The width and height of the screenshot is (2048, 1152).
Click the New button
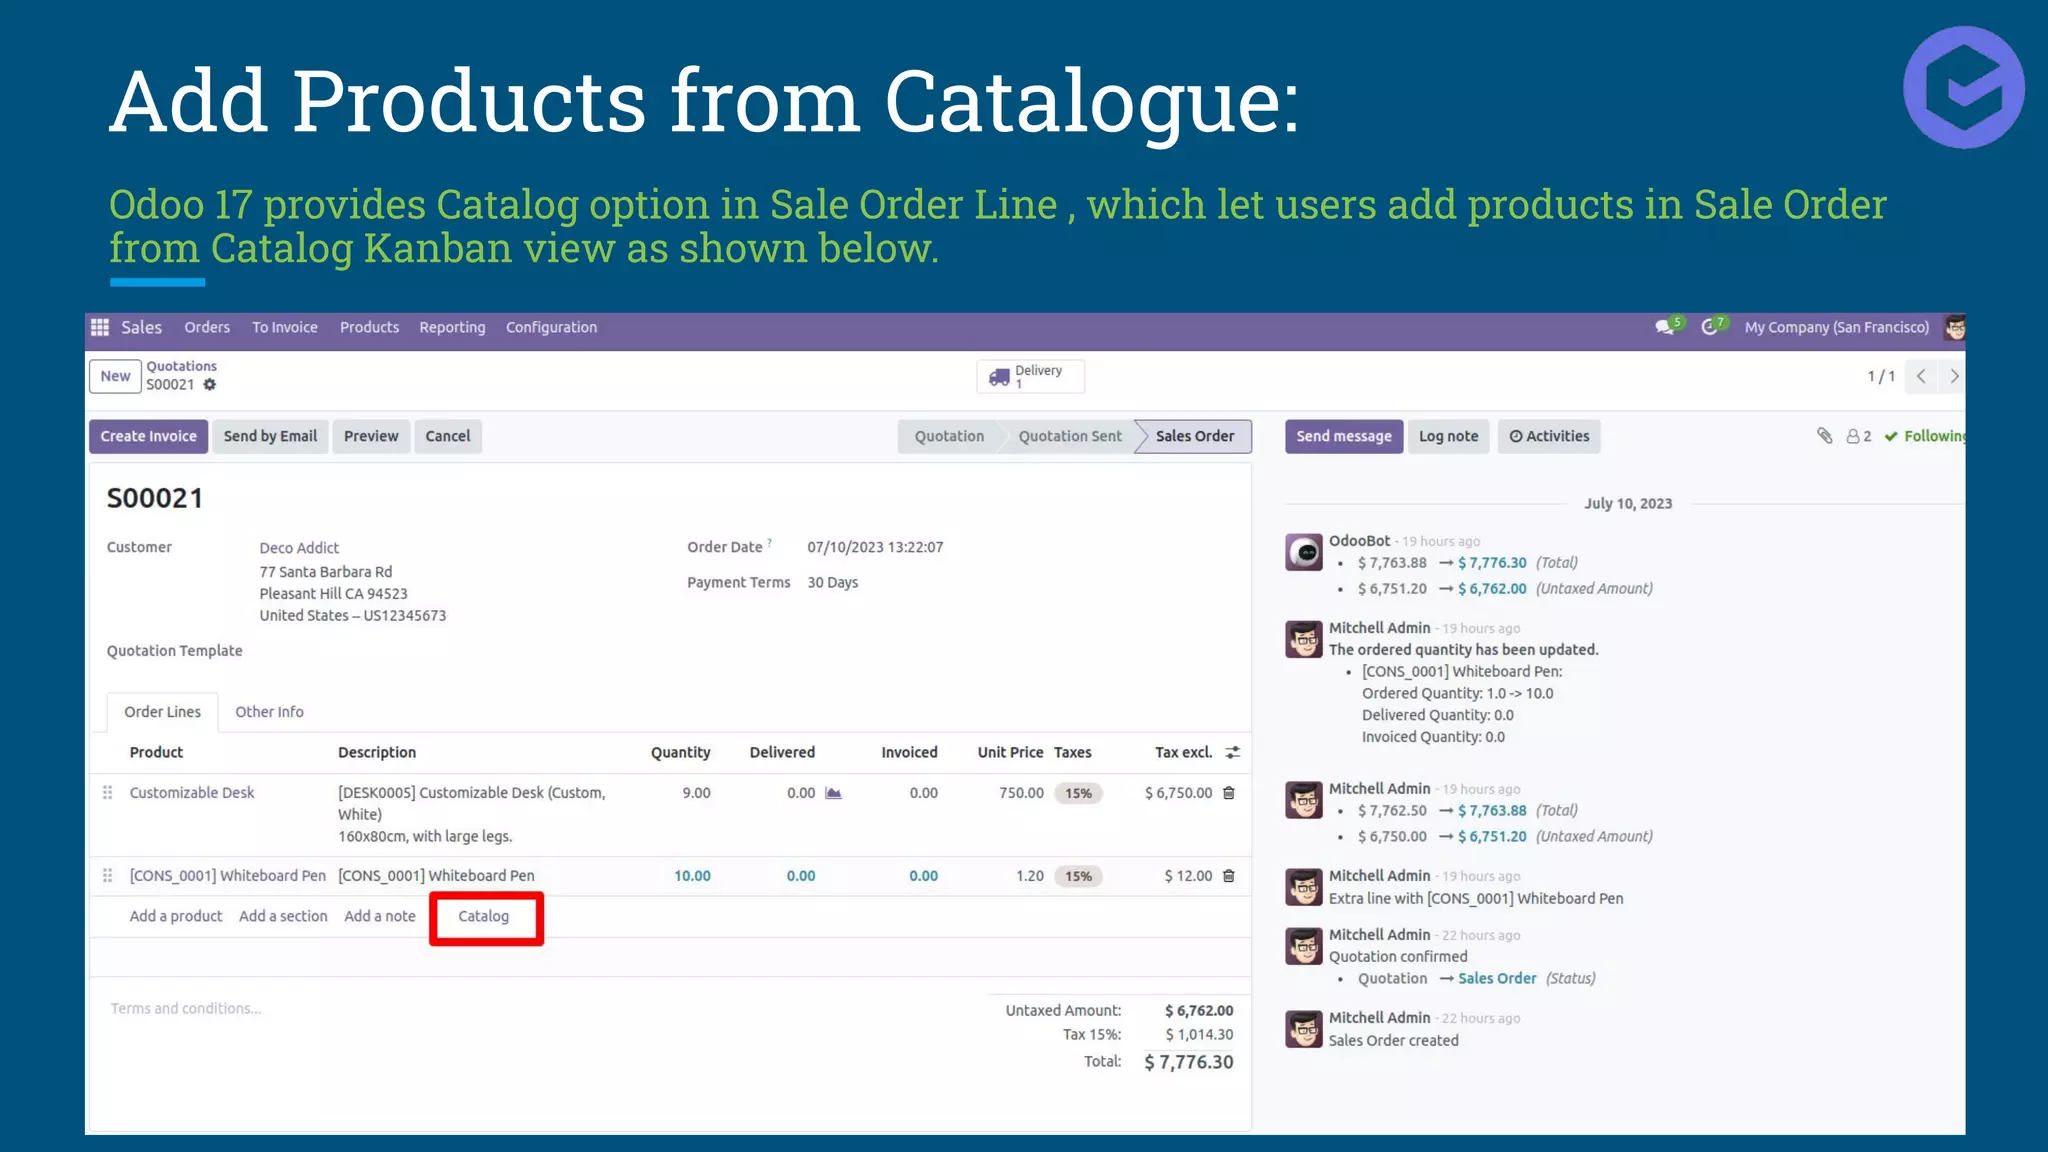[115, 376]
